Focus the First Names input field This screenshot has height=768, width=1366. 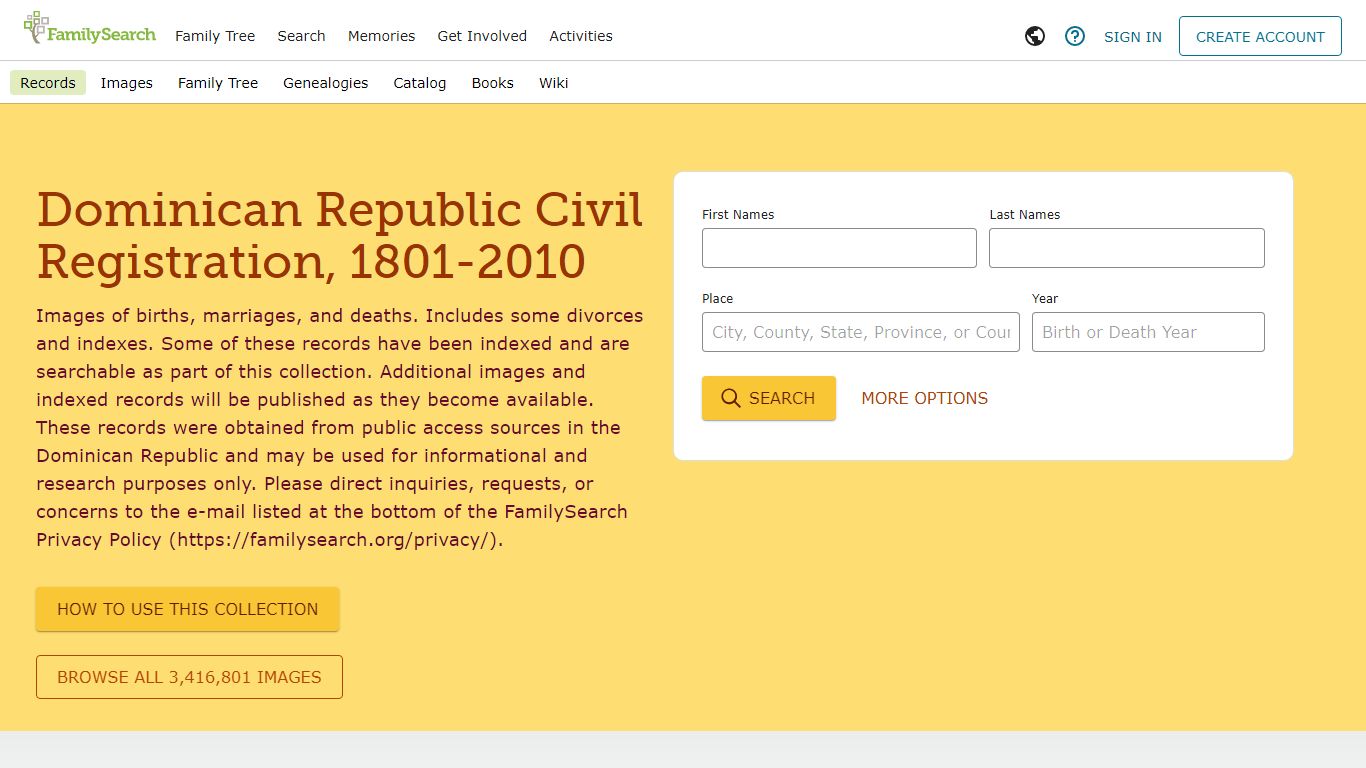(839, 248)
